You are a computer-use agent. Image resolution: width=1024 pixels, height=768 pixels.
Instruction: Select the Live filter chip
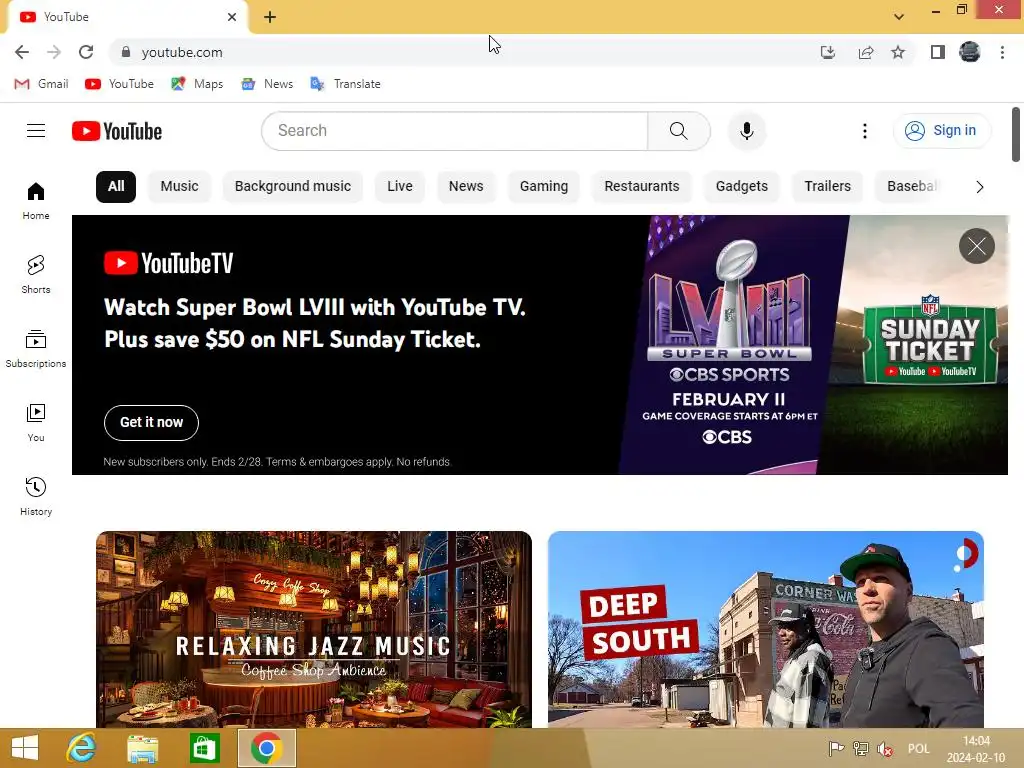coord(400,187)
